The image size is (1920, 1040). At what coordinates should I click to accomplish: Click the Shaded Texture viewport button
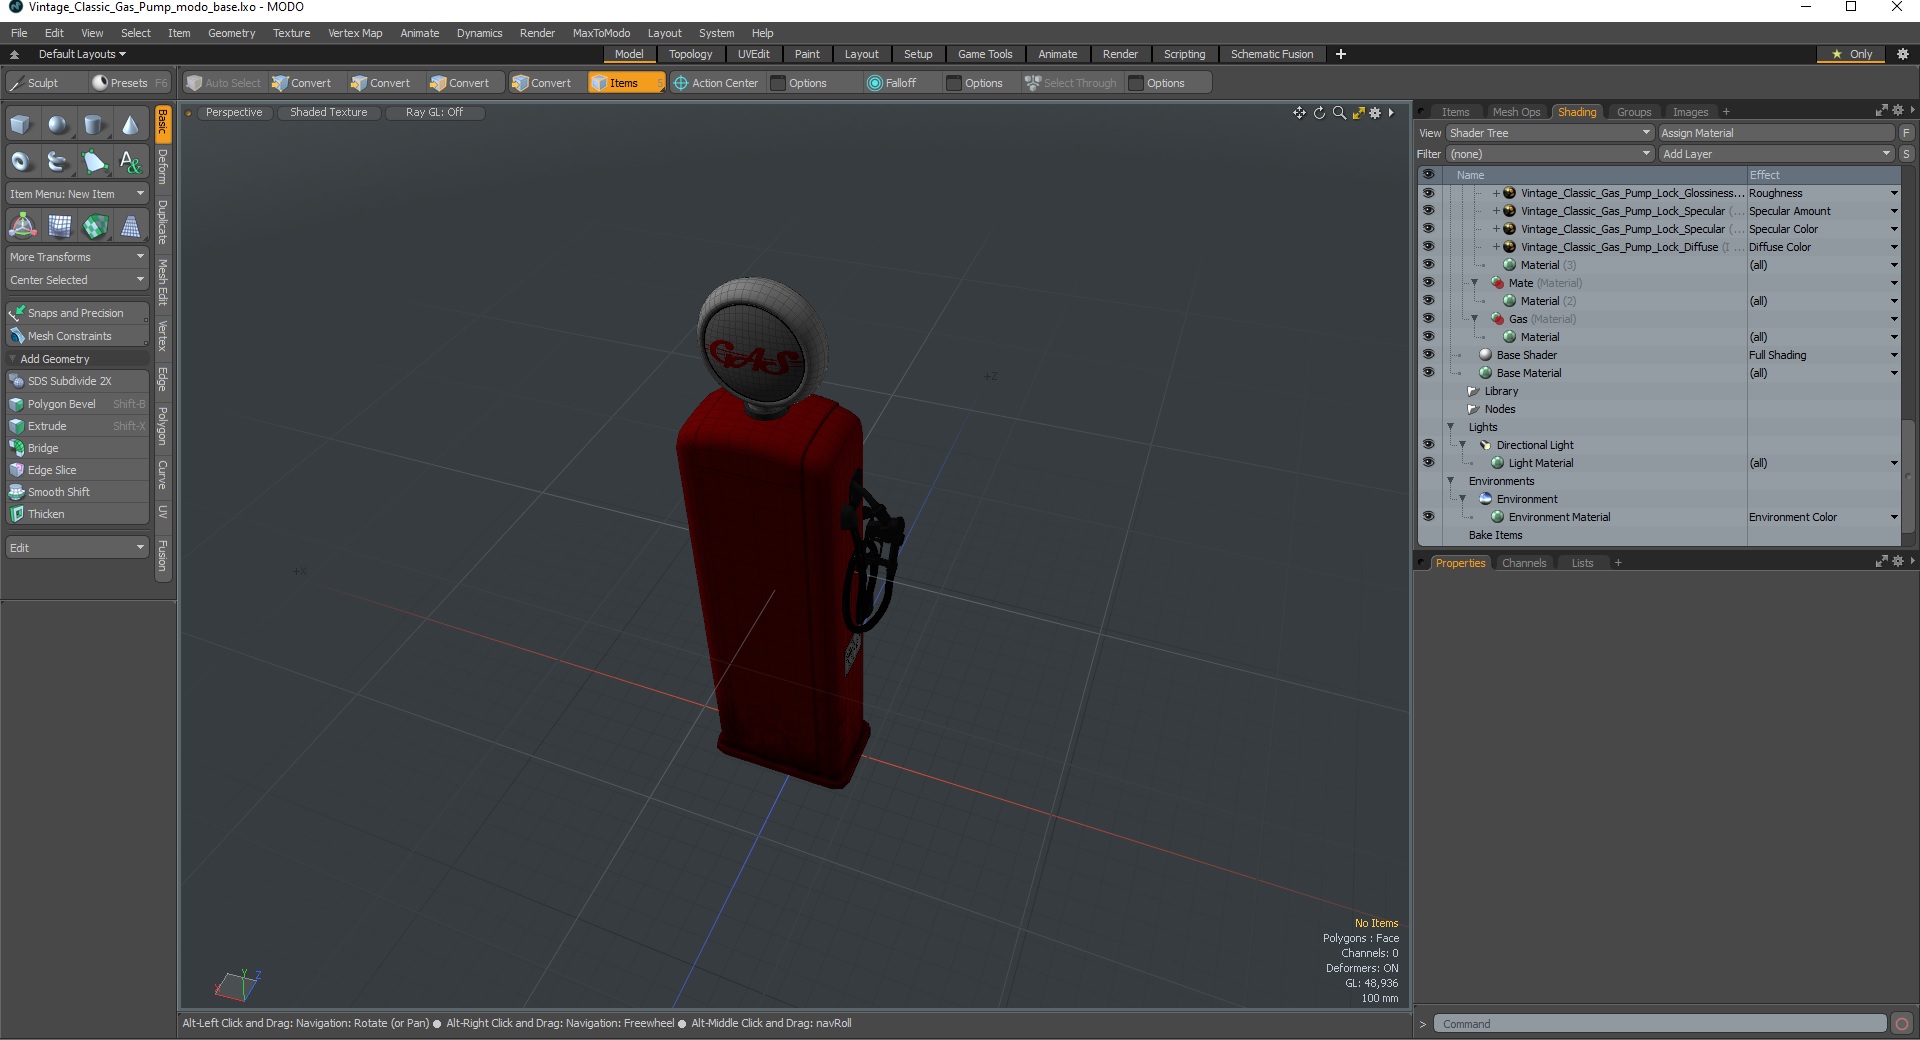pos(328,112)
